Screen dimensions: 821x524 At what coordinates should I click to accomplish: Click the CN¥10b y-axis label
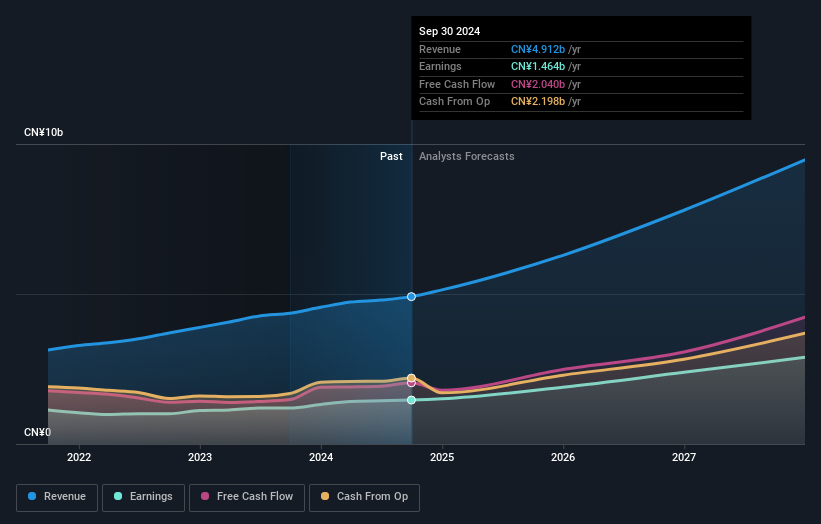[43, 132]
